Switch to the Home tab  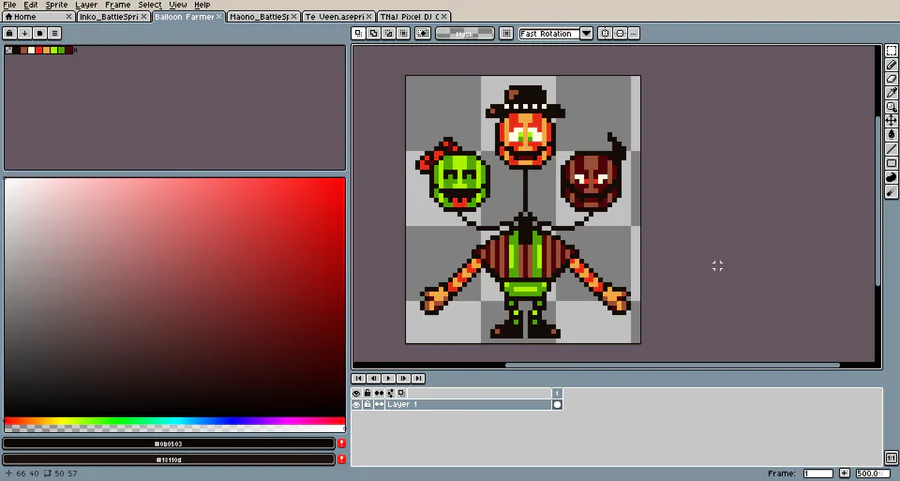[x=38, y=17]
